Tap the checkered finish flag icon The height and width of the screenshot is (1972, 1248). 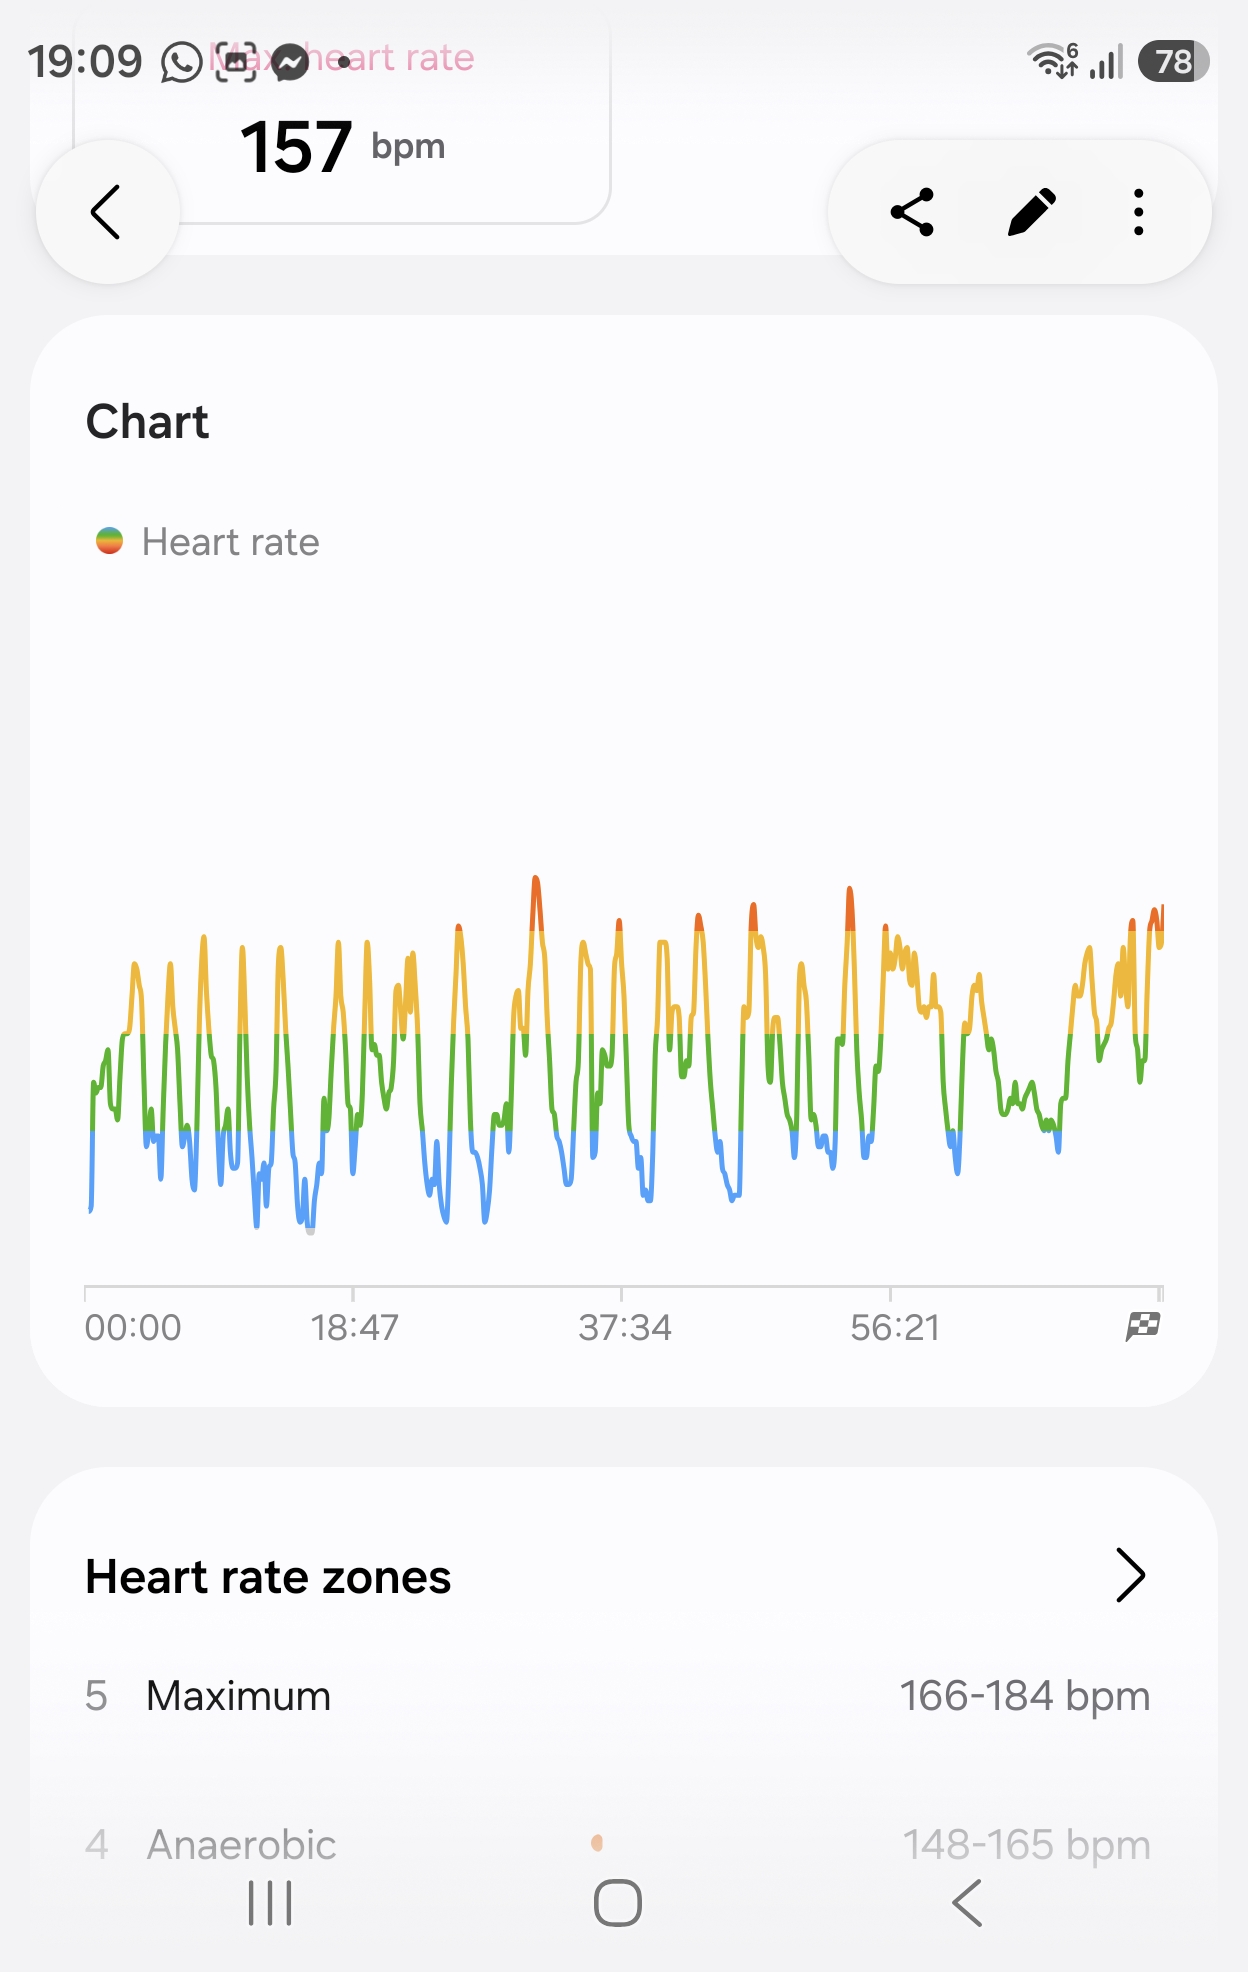(1143, 1326)
